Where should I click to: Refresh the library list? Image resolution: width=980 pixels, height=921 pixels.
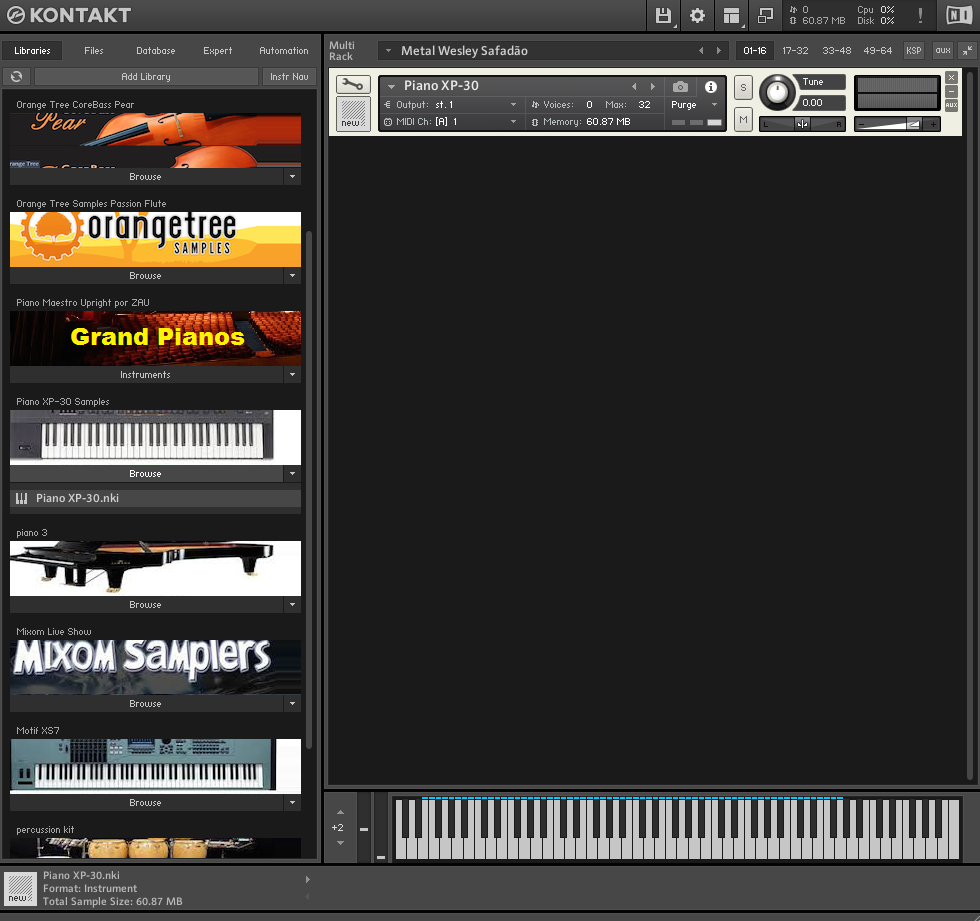click(17, 76)
